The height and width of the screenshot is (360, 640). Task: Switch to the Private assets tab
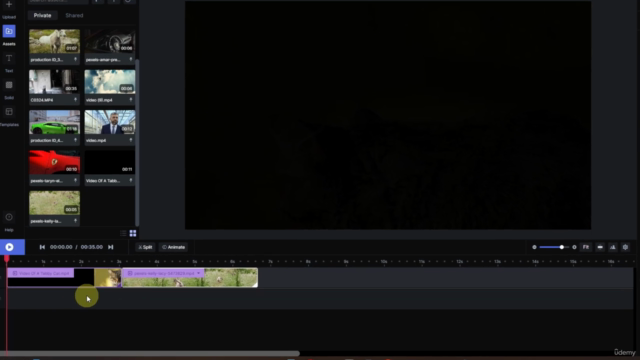[42, 16]
